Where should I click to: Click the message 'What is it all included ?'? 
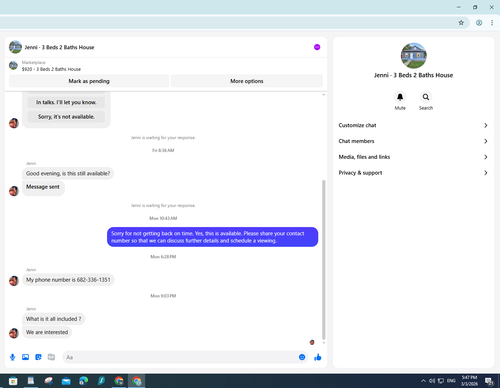[x=54, y=319]
